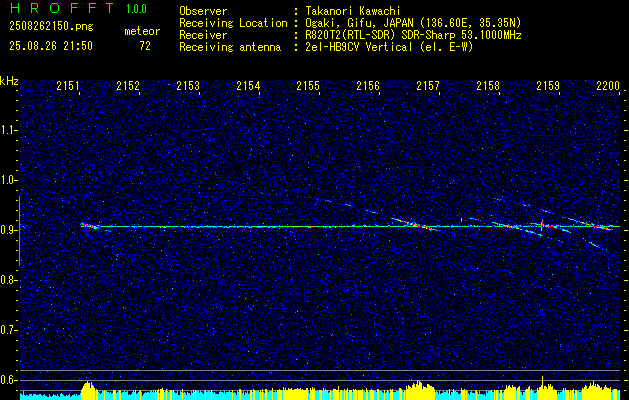Click the Receiving Location label
Viewport: 629px width, 400px height.
click(x=233, y=23)
